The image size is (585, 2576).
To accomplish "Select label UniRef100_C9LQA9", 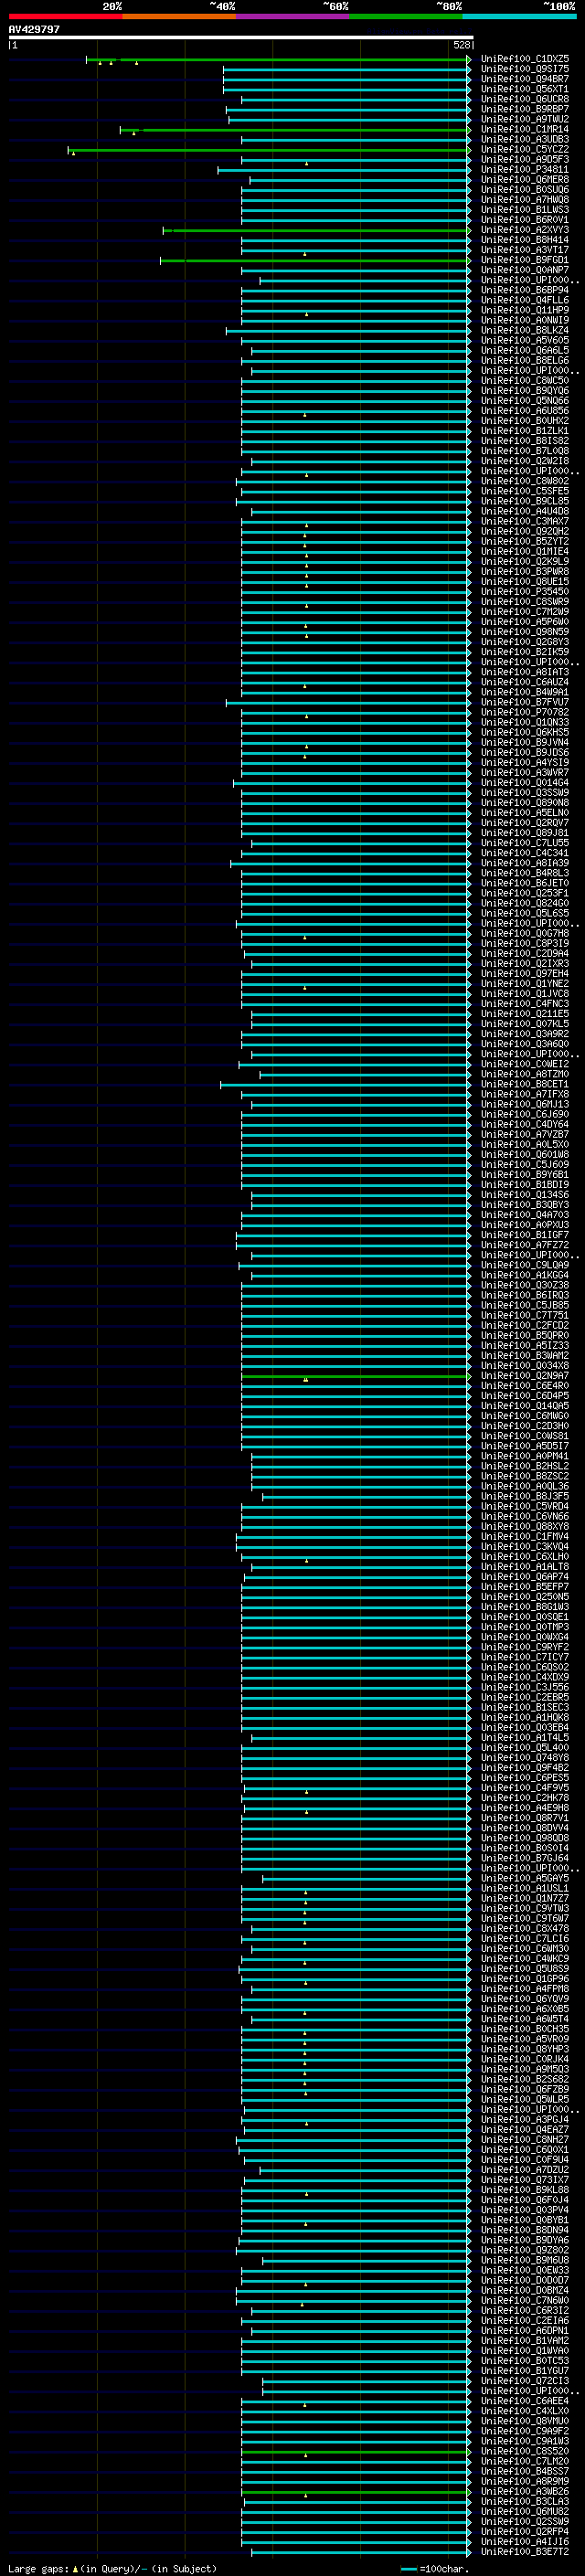I will tap(525, 1265).
